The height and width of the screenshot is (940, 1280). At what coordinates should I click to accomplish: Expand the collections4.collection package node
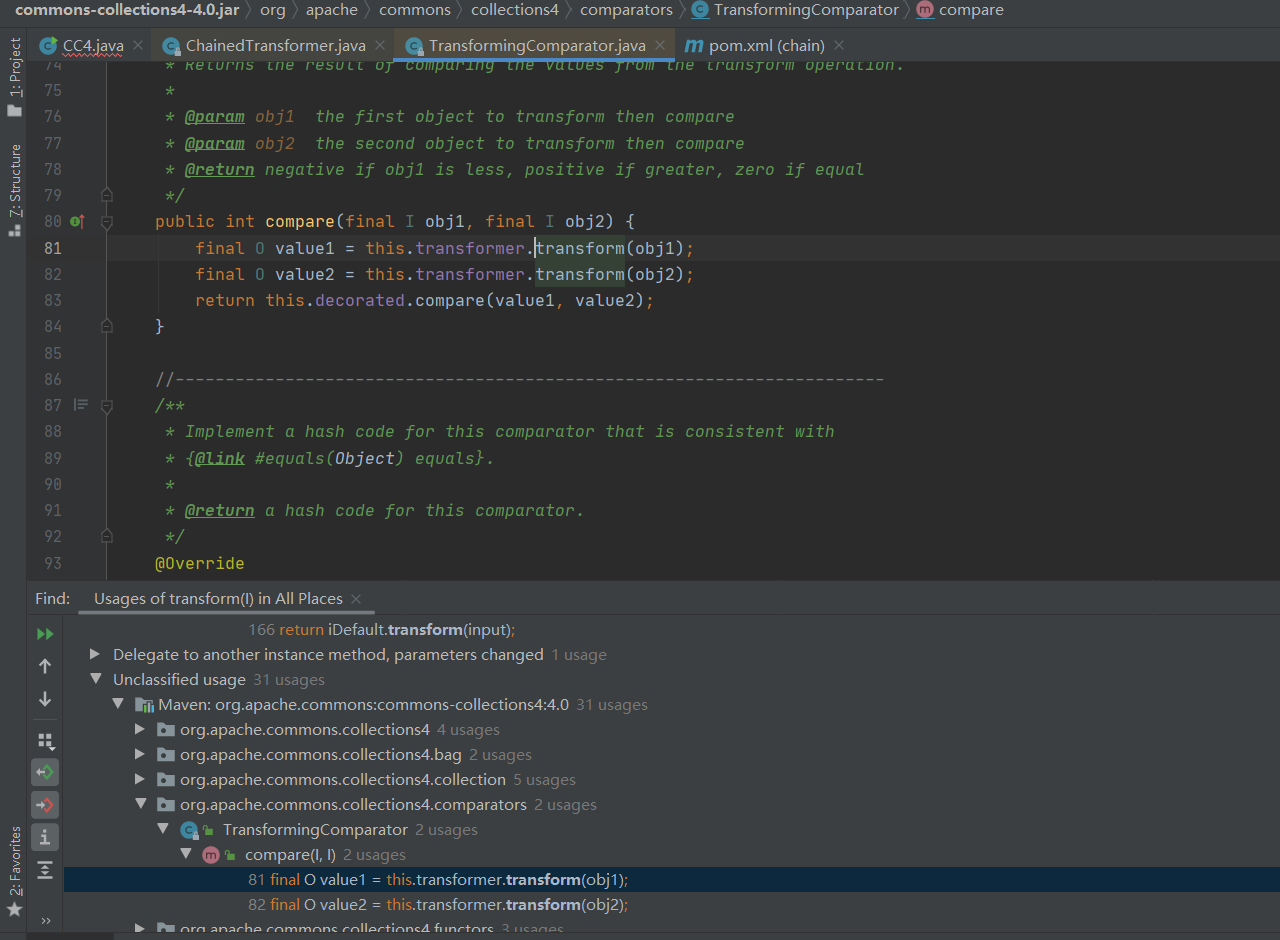click(x=140, y=780)
